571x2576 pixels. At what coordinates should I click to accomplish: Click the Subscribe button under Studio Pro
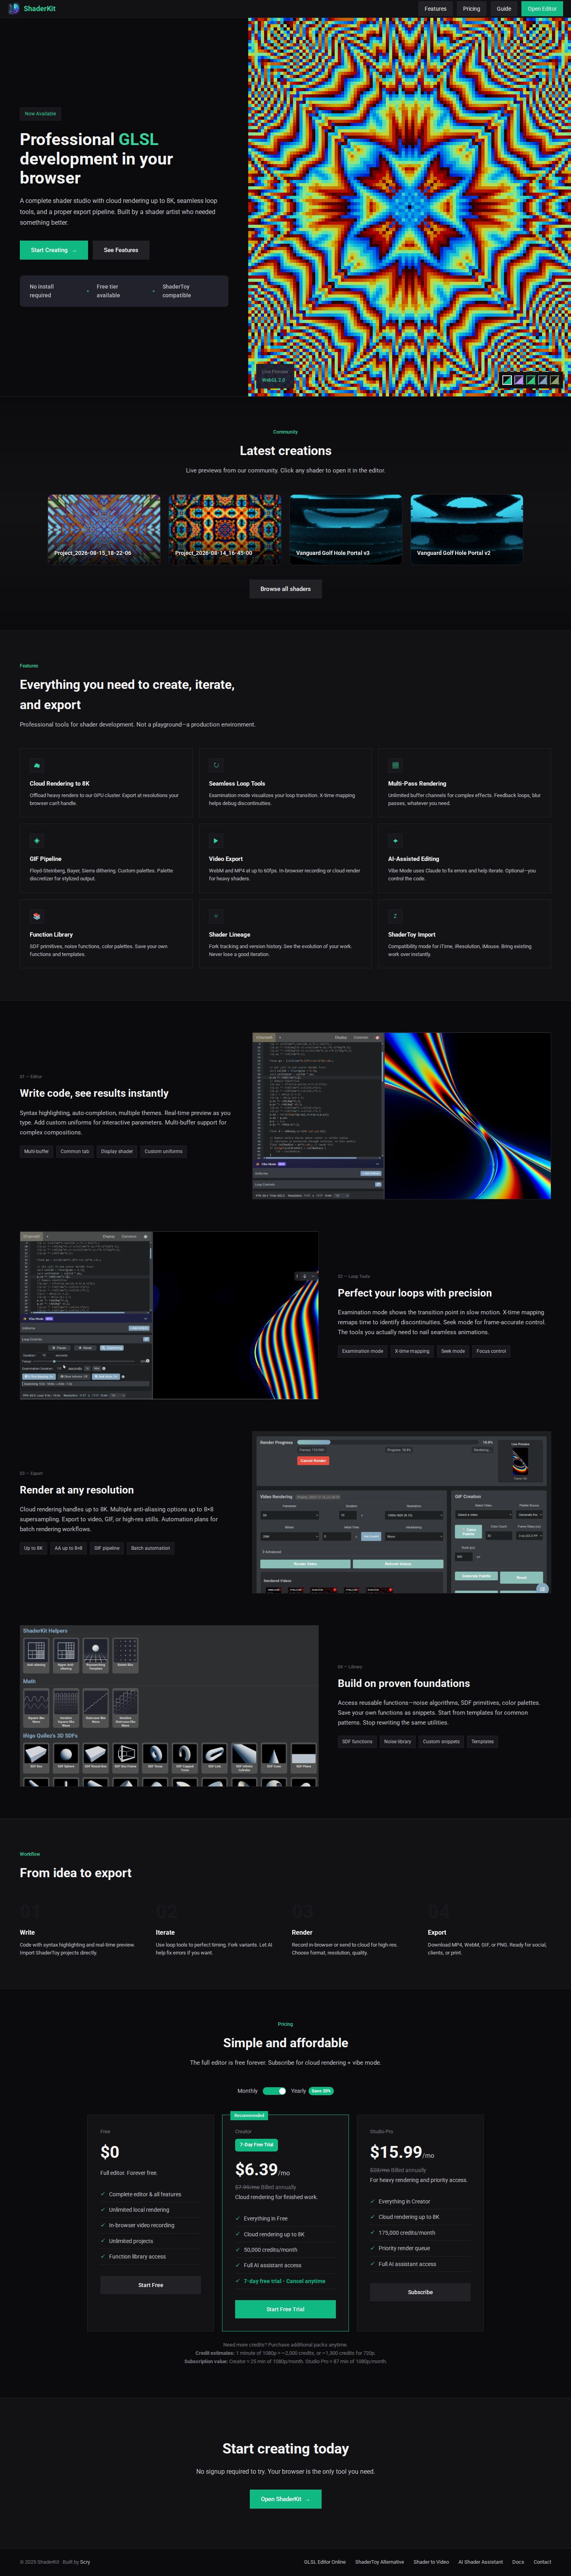[x=420, y=2292]
